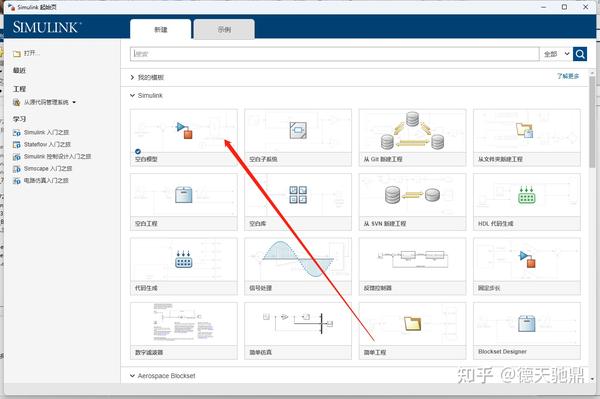Viewport: 600px width, 399px height.
Task: Select the 空白子系统 blank subsystem card
Action: tap(298, 138)
